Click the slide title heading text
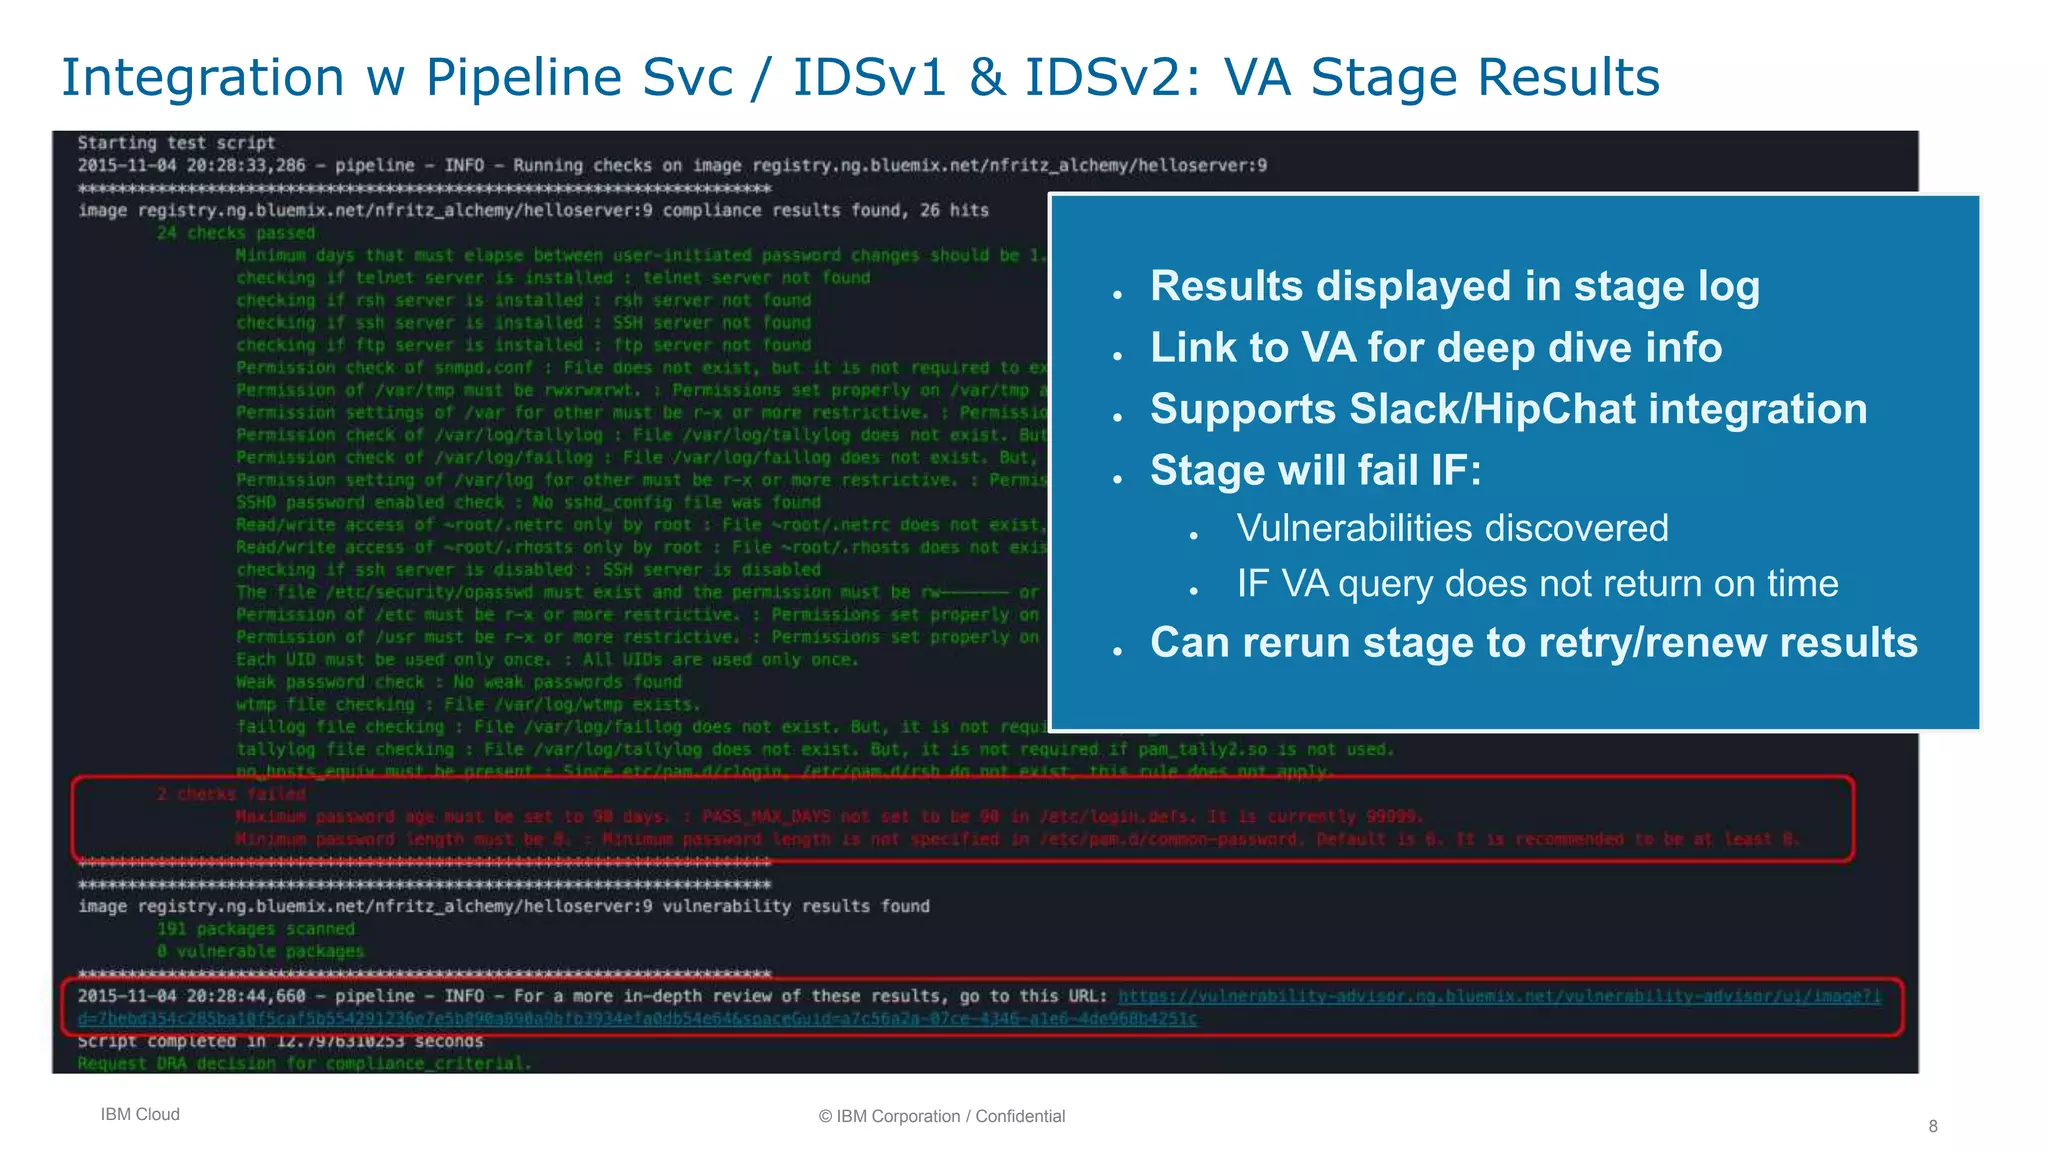 coord(860,77)
